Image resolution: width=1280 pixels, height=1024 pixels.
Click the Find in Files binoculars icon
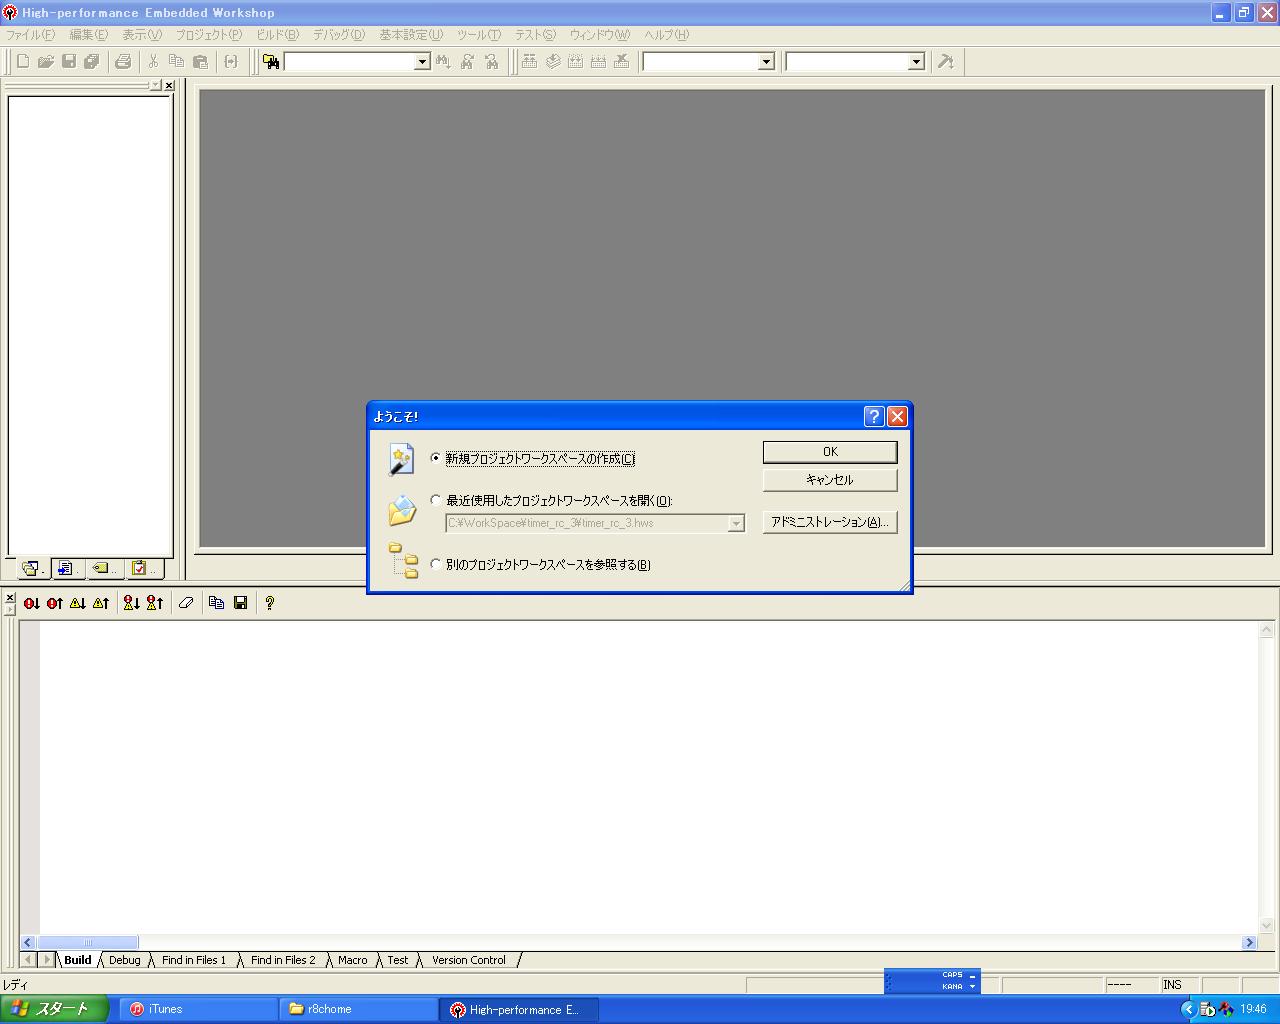pos(270,62)
